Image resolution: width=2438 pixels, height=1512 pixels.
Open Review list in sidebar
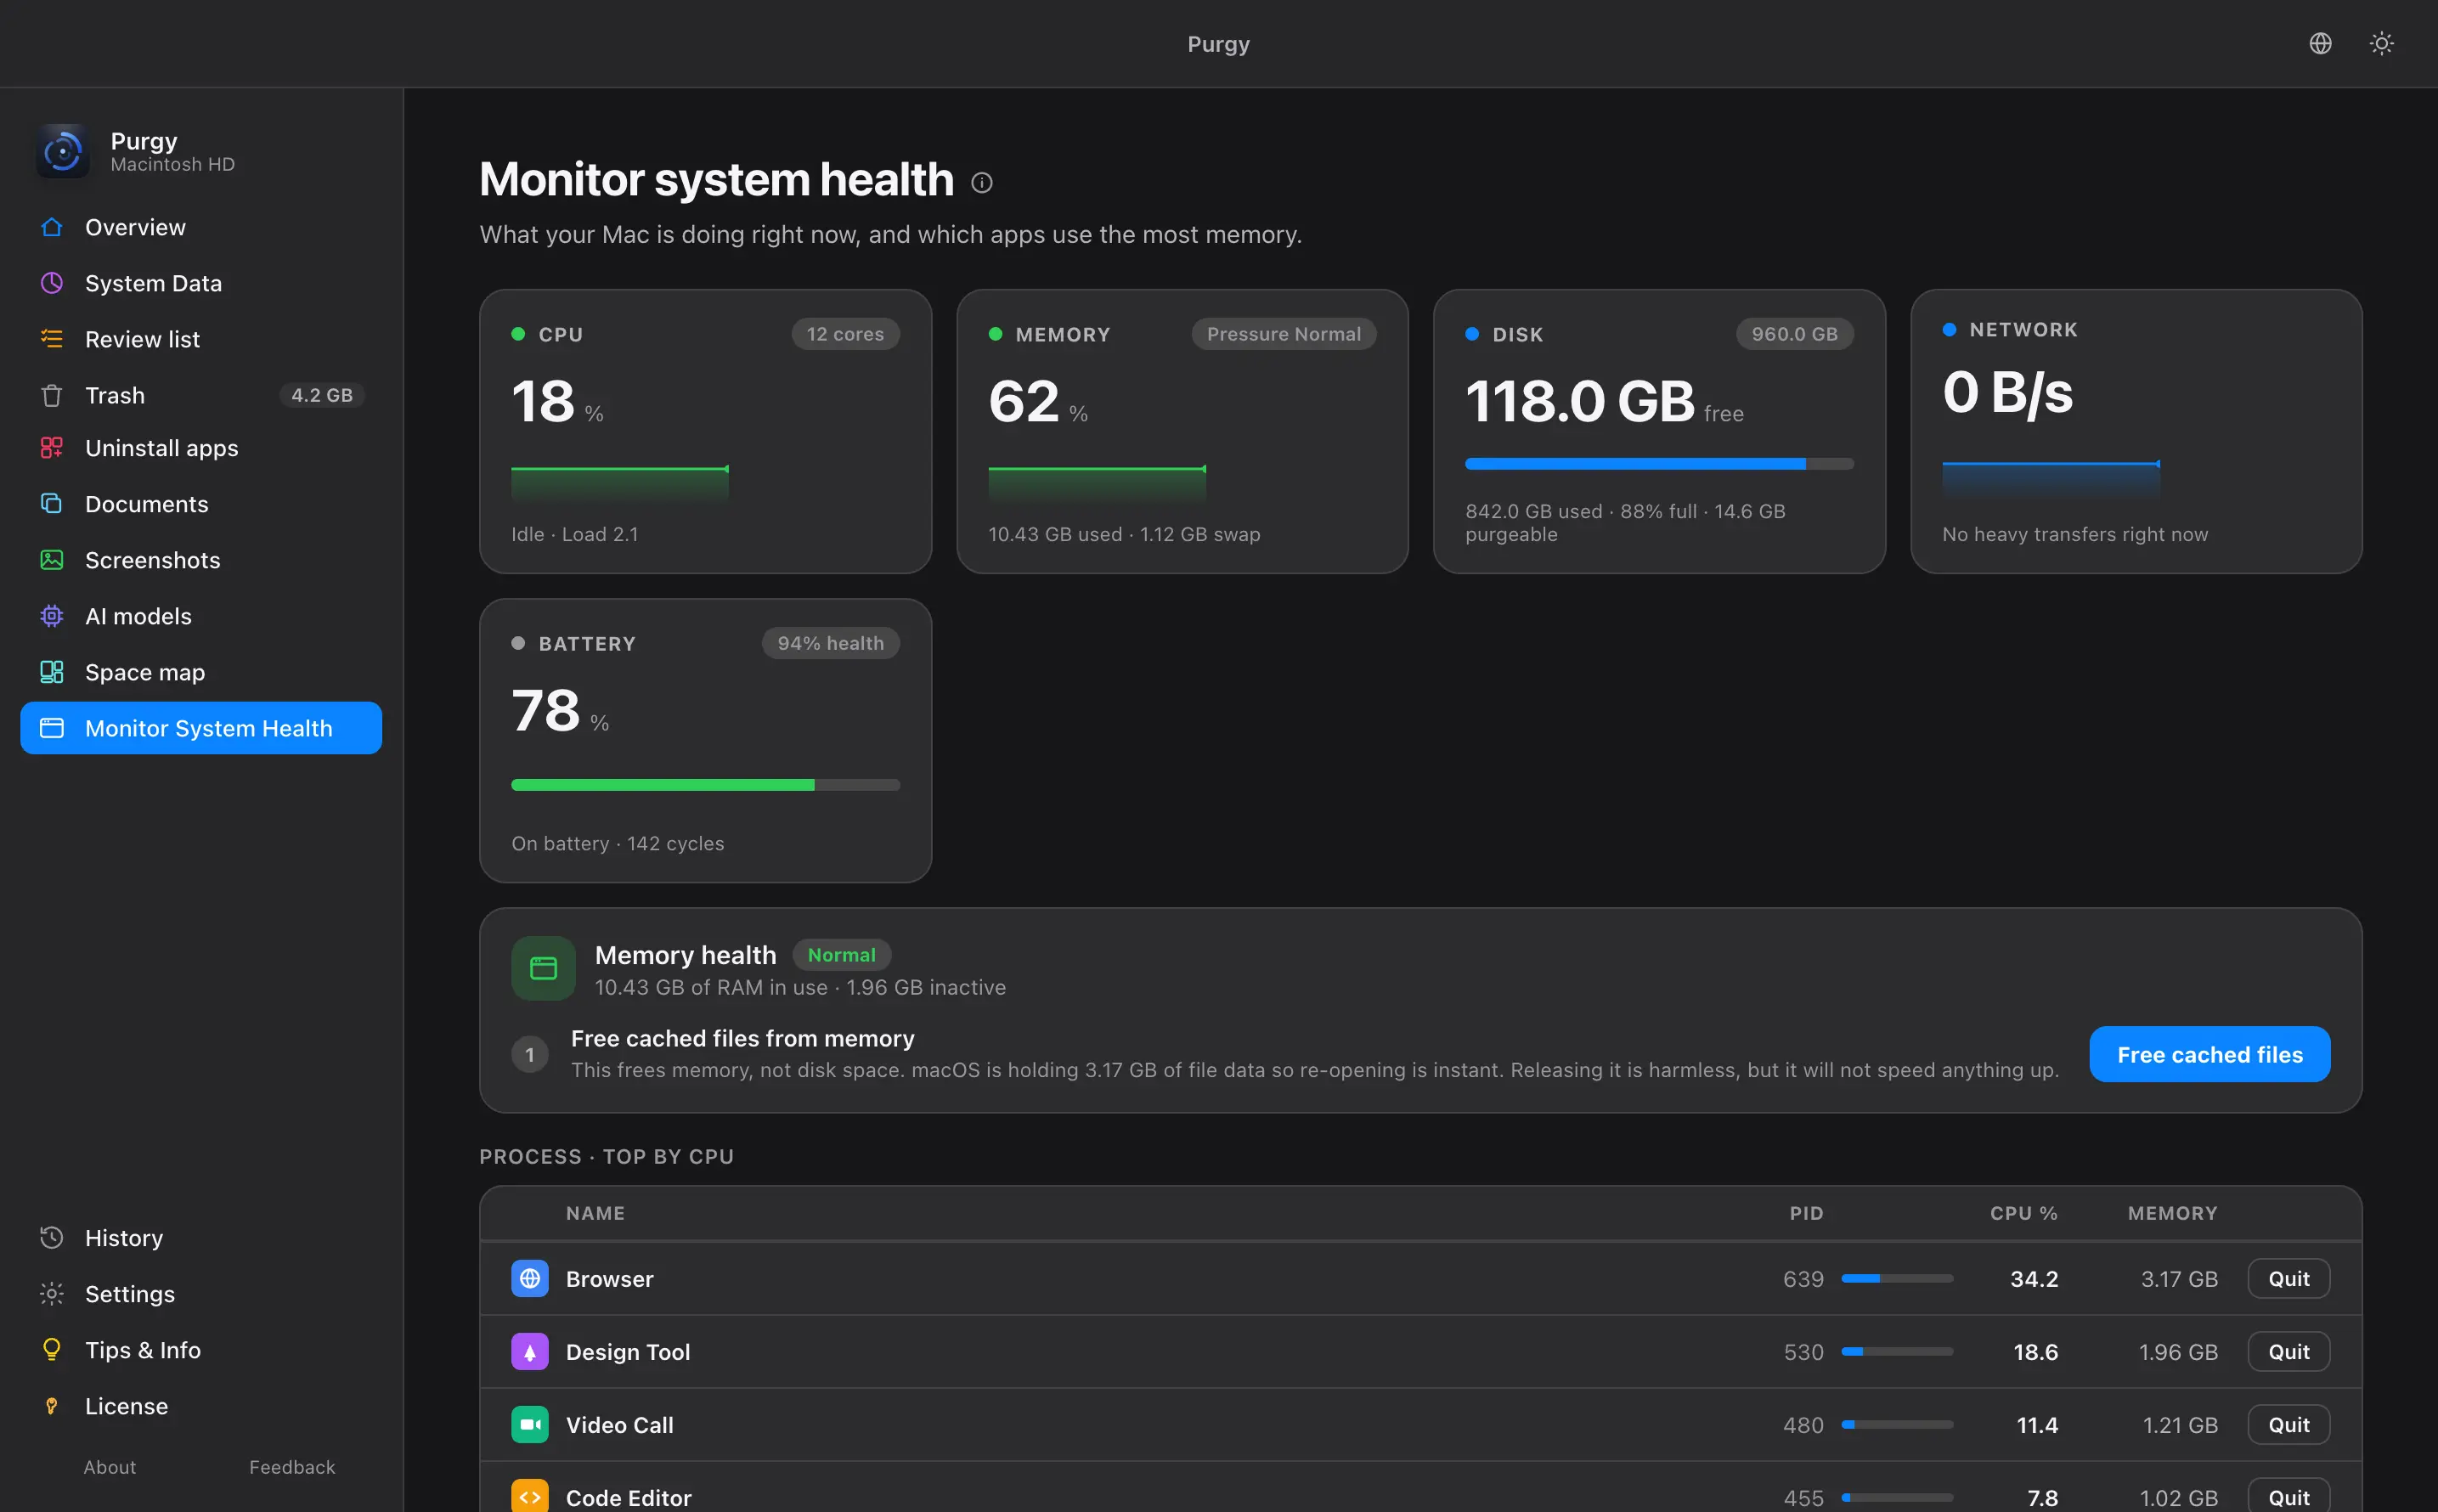pos(201,339)
